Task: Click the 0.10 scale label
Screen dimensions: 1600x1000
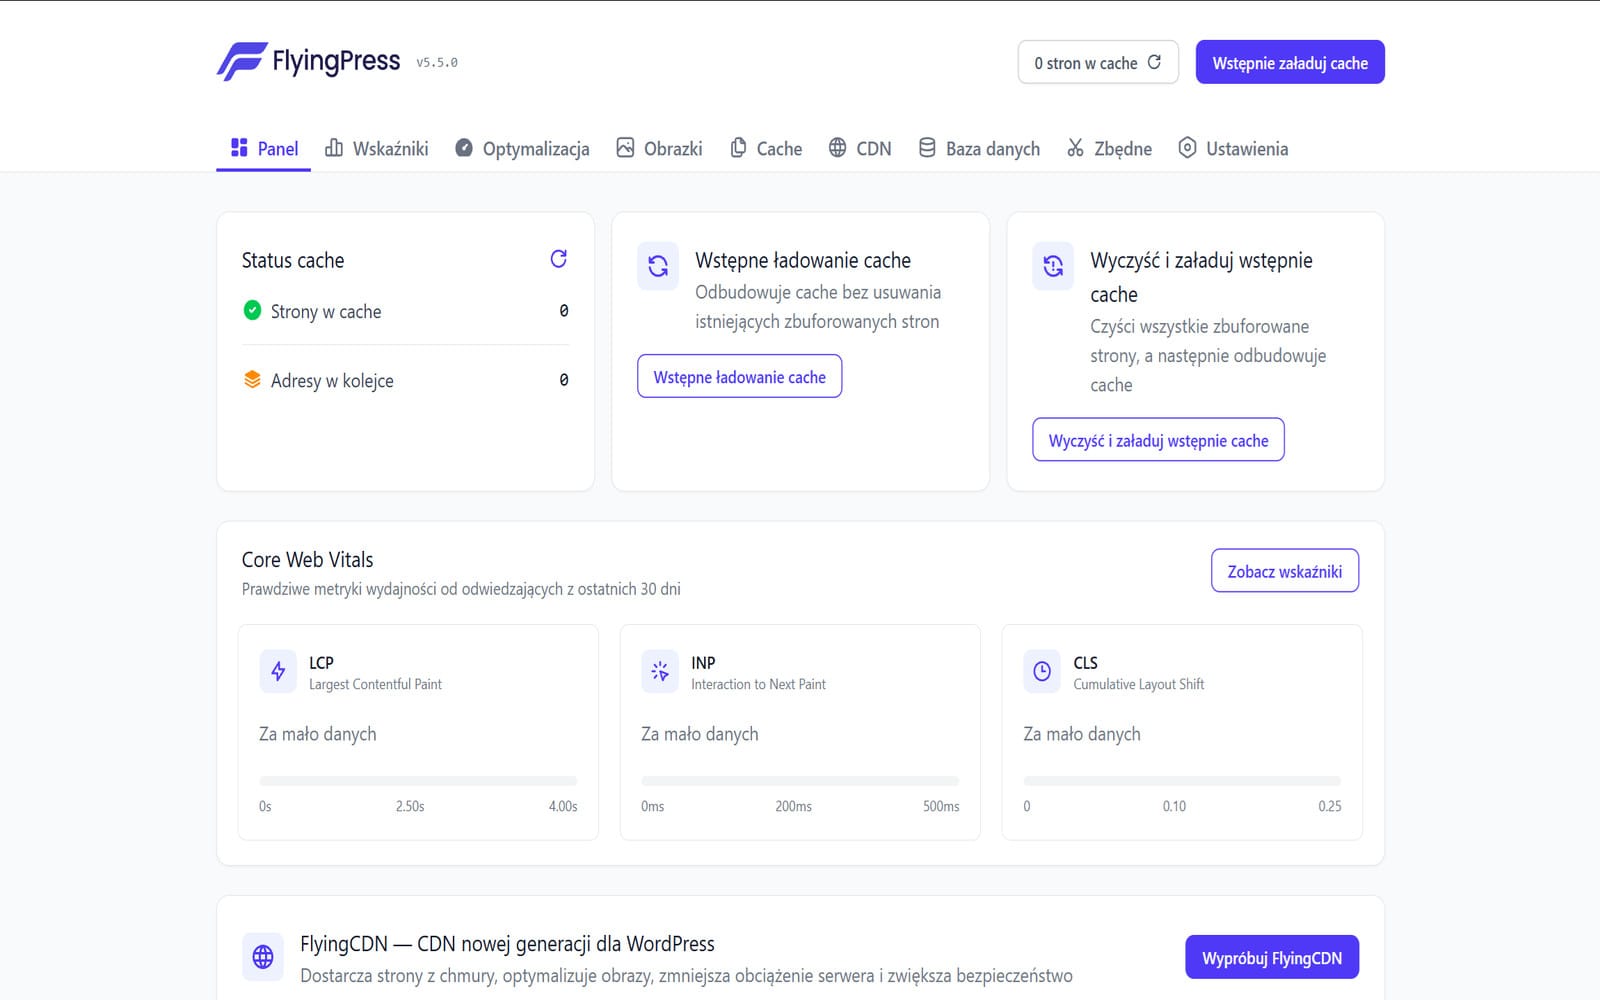Action: 1174,806
